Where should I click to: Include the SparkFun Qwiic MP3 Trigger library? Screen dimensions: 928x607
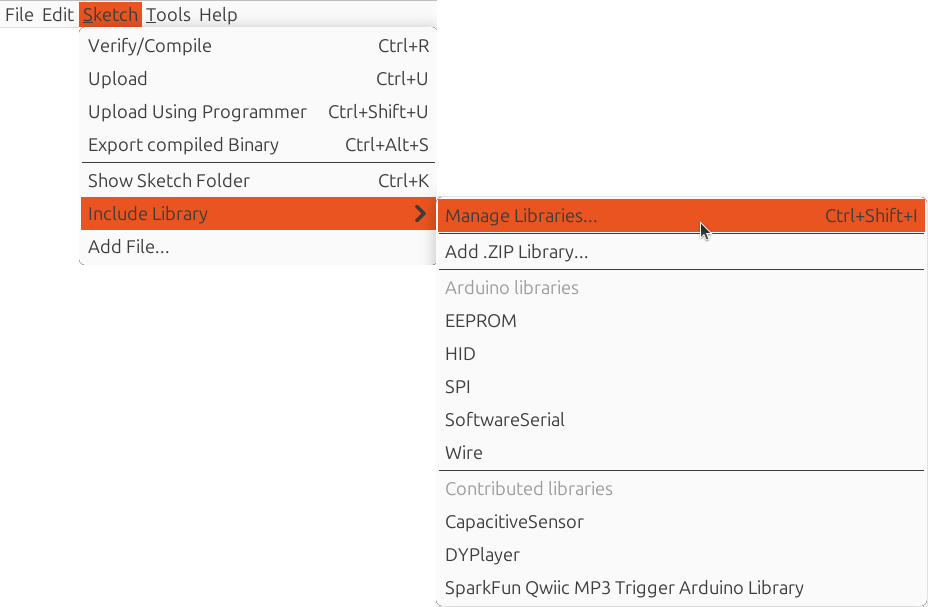624,588
